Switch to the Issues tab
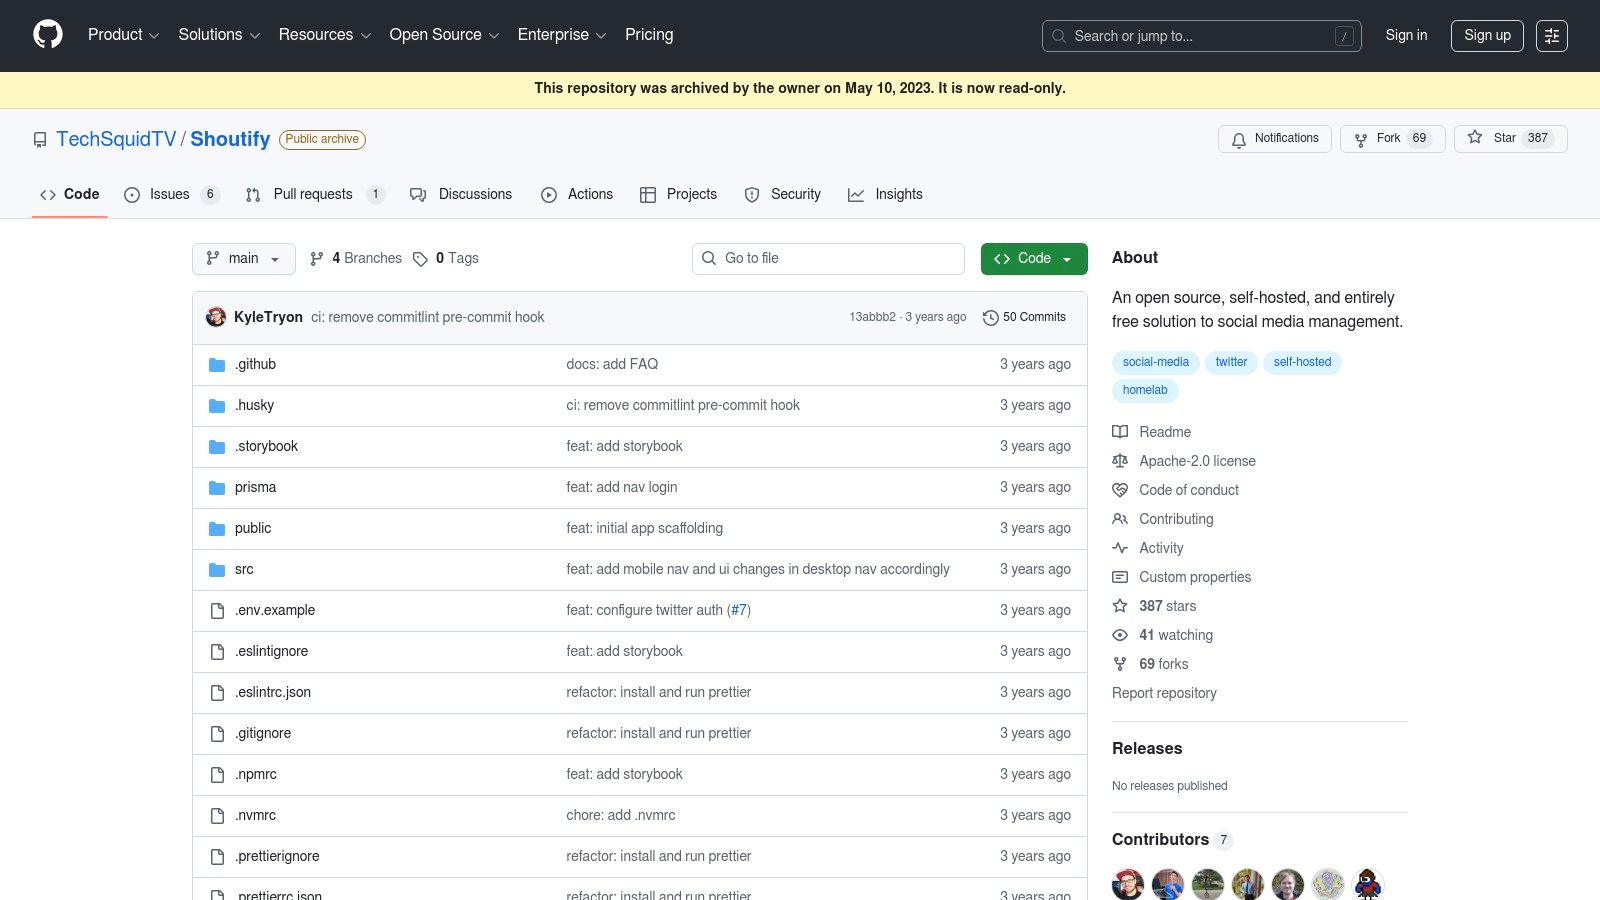This screenshot has width=1600, height=900. click(171, 195)
